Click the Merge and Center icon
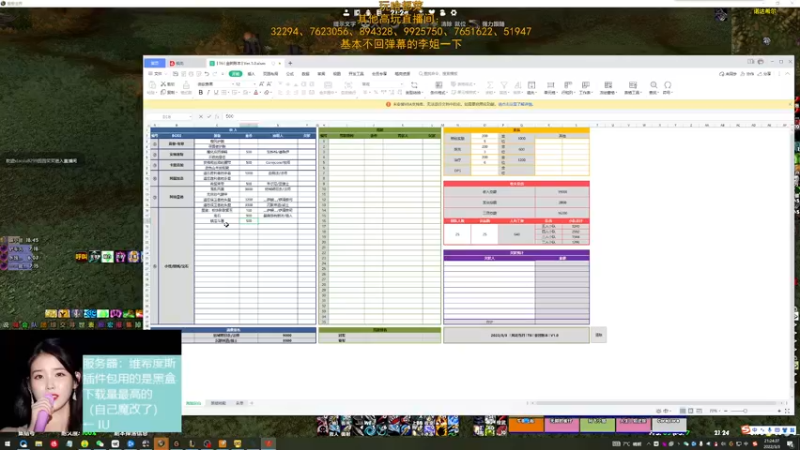Viewport: 800px width, 450px height. (x=328, y=85)
